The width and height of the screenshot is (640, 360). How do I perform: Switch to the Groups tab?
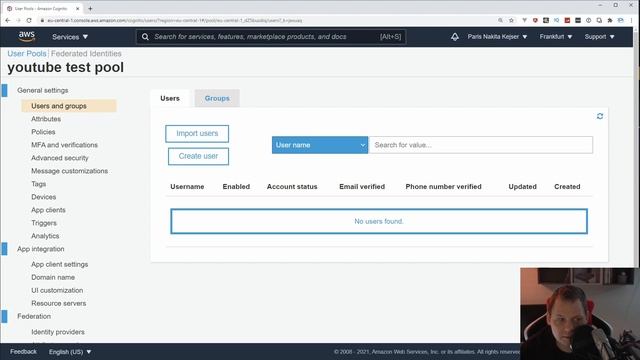point(217,98)
